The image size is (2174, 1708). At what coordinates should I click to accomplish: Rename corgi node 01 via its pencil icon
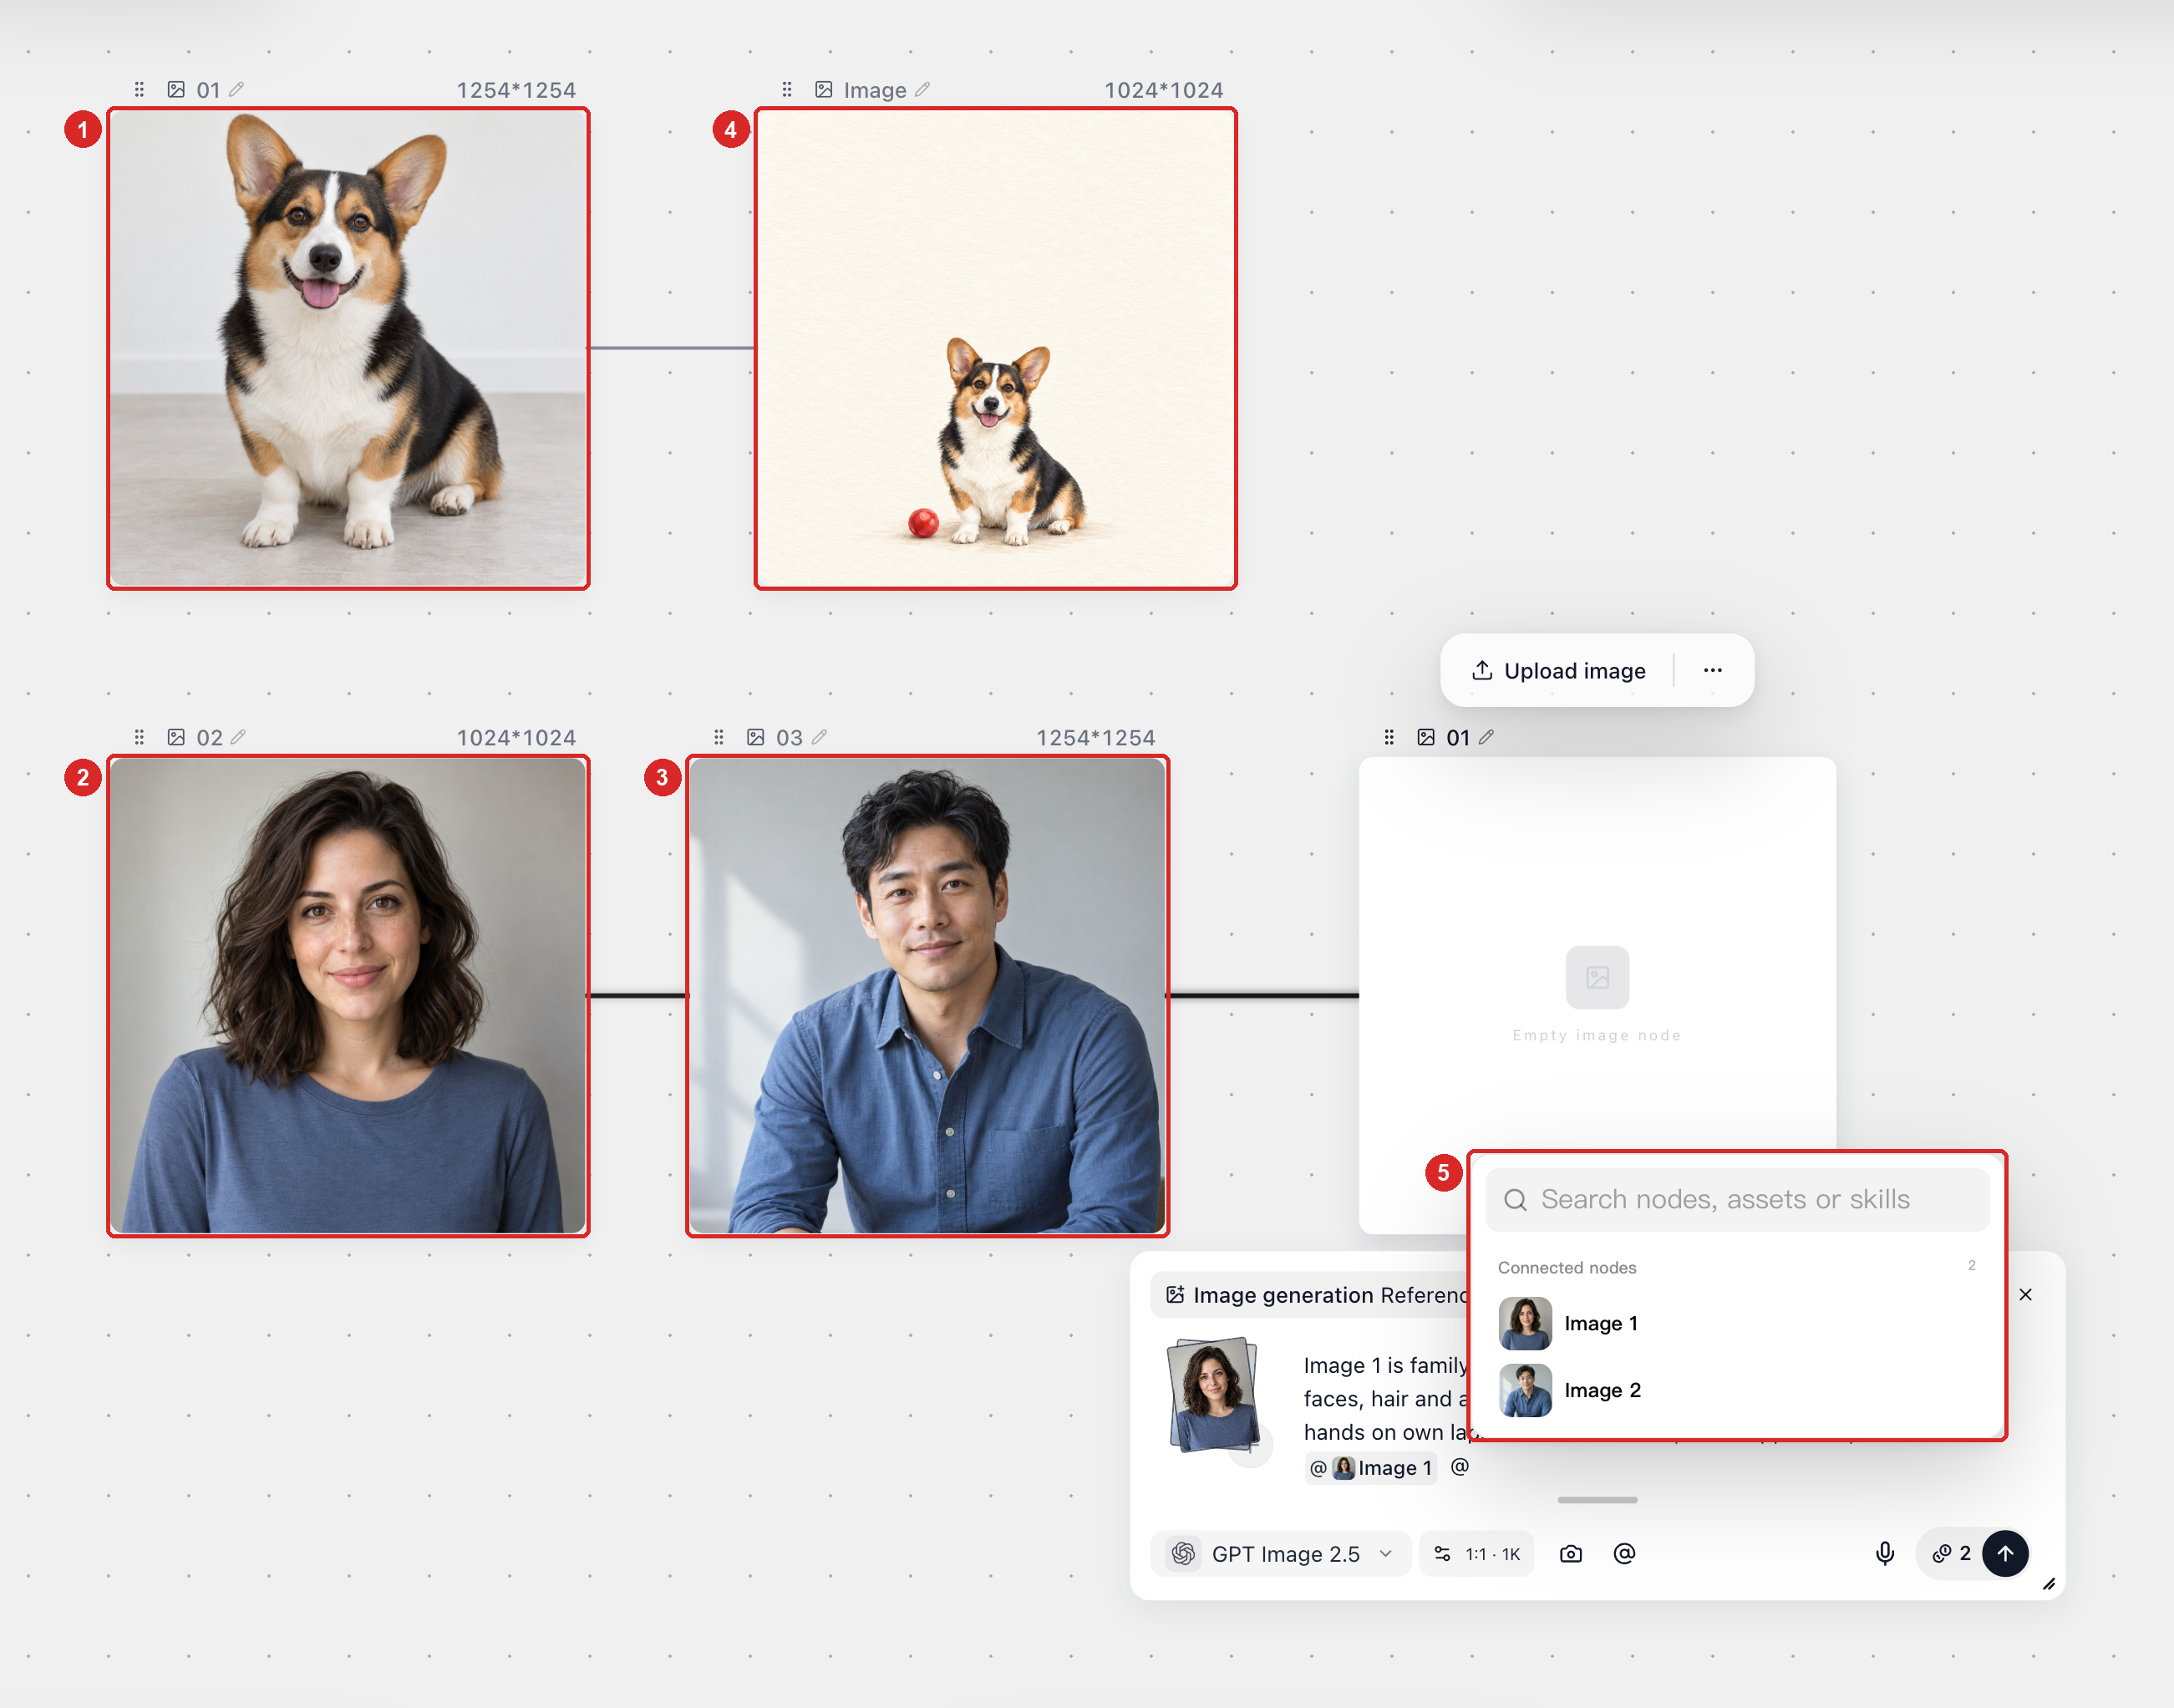(x=236, y=90)
